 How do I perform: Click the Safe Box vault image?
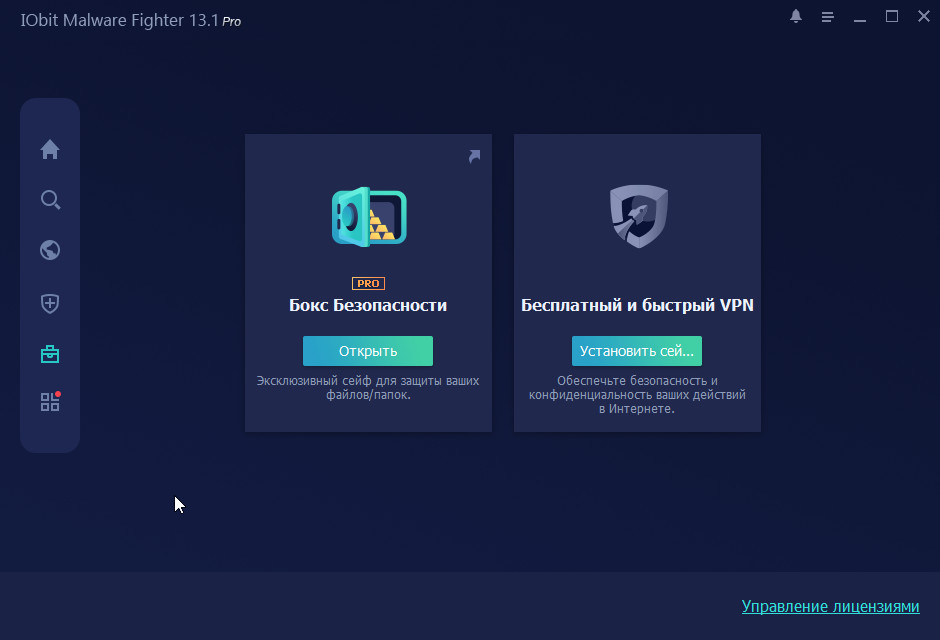click(368, 216)
